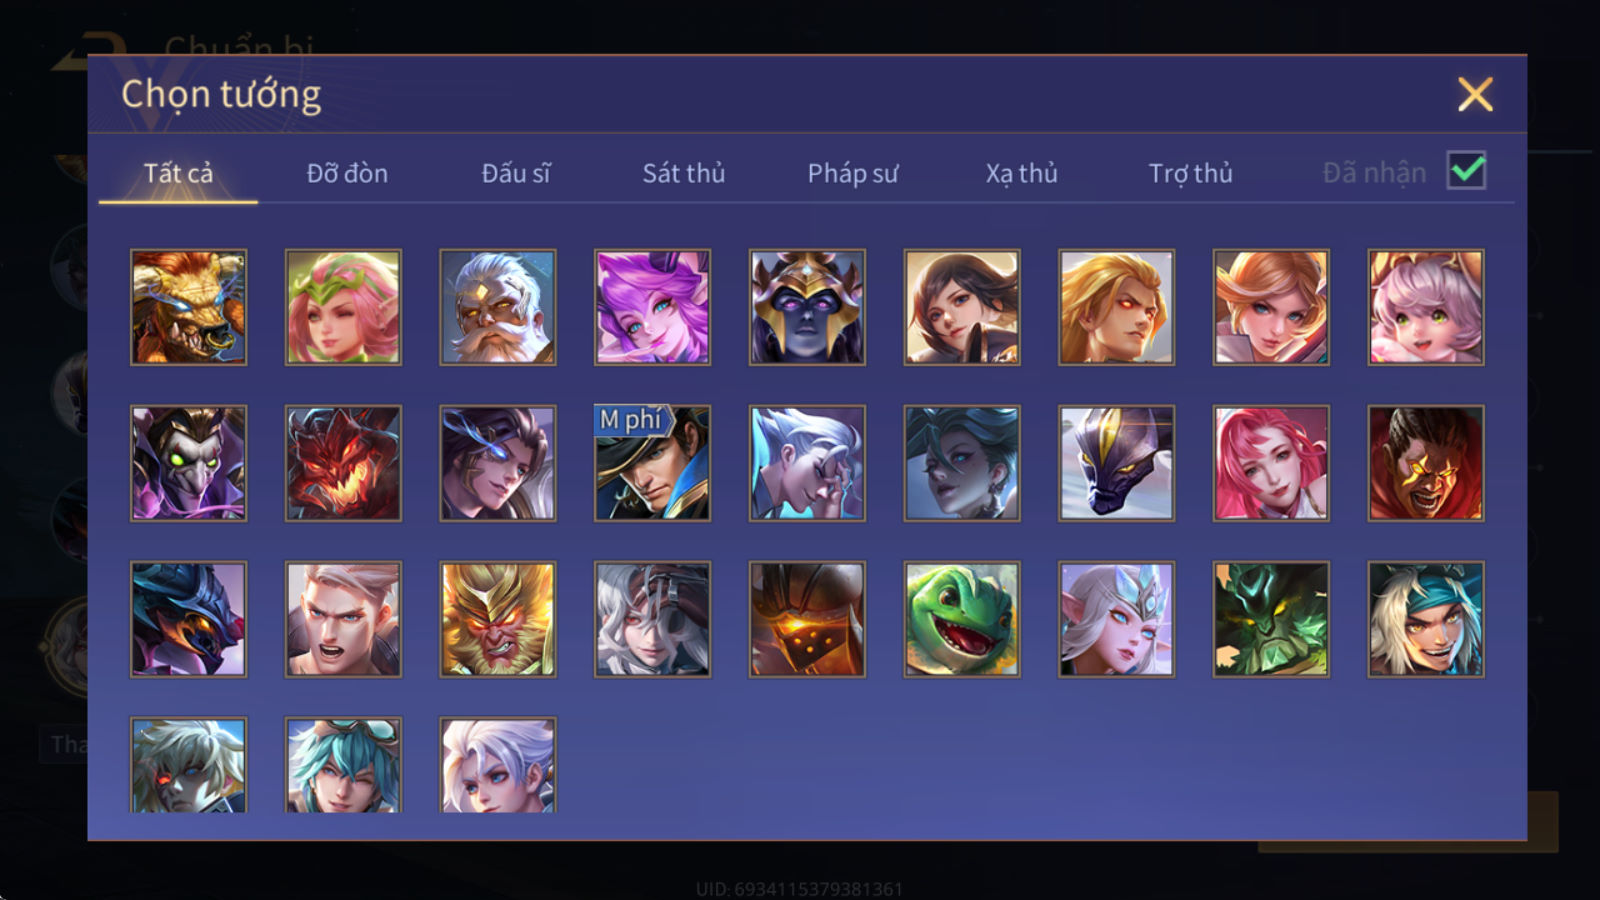Choose the green tree monster hero
The image size is (1600, 900).
[x=1271, y=619]
